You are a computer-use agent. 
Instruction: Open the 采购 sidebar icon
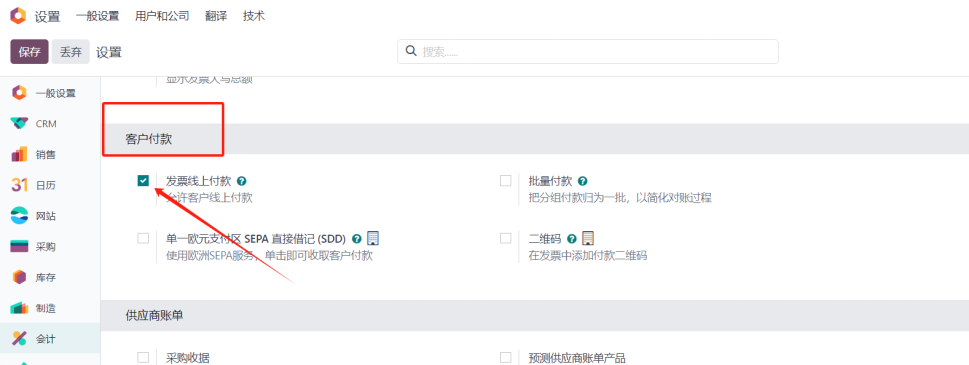[x=19, y=246]
